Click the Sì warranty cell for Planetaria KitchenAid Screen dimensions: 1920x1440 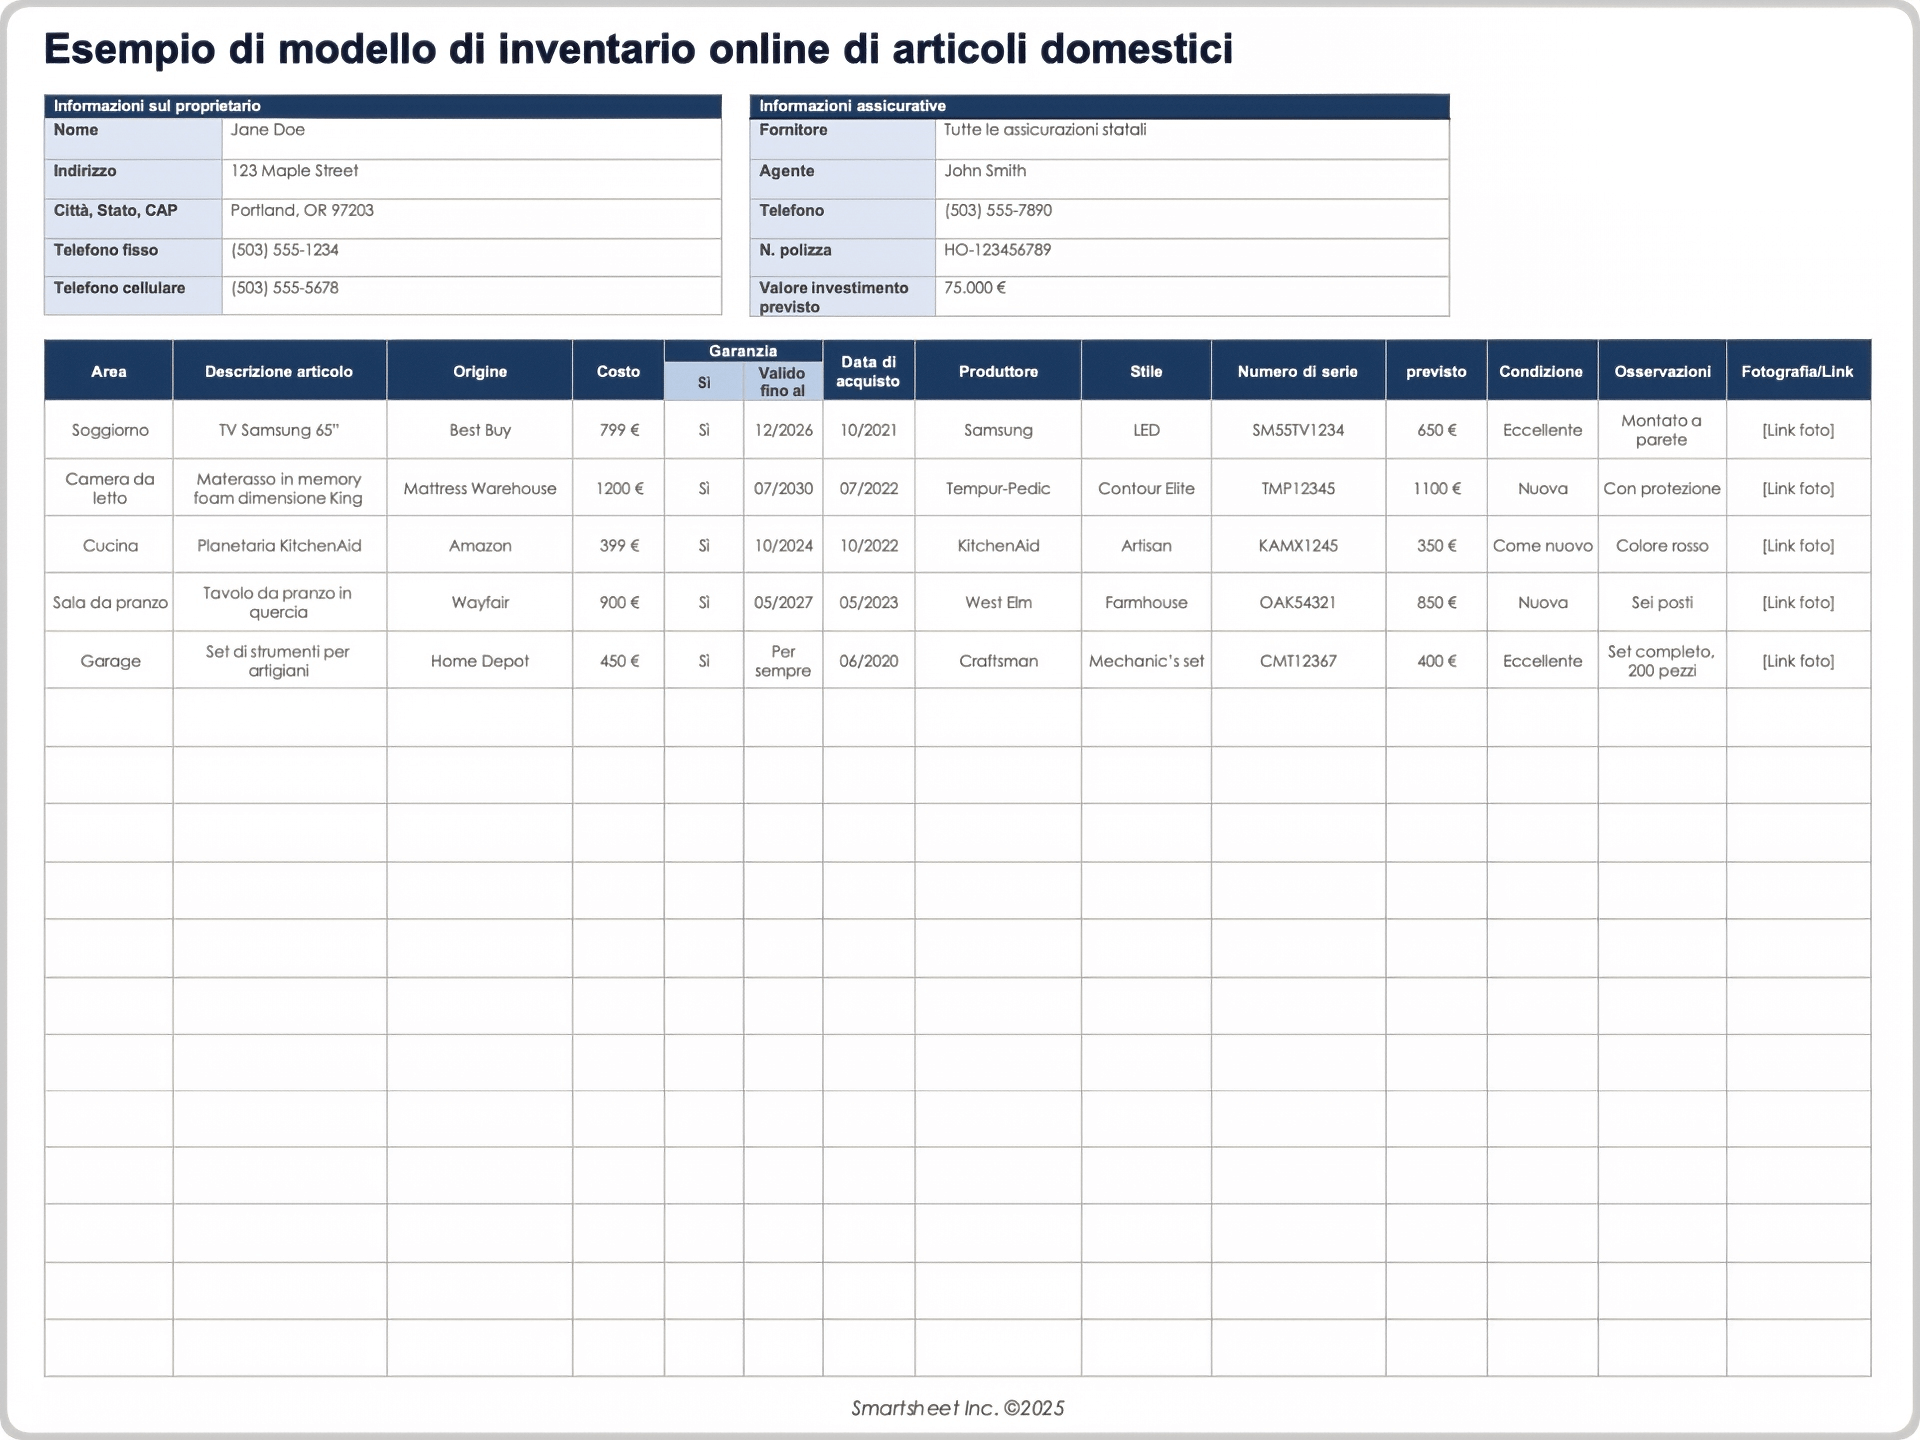(x=703, y=545)
